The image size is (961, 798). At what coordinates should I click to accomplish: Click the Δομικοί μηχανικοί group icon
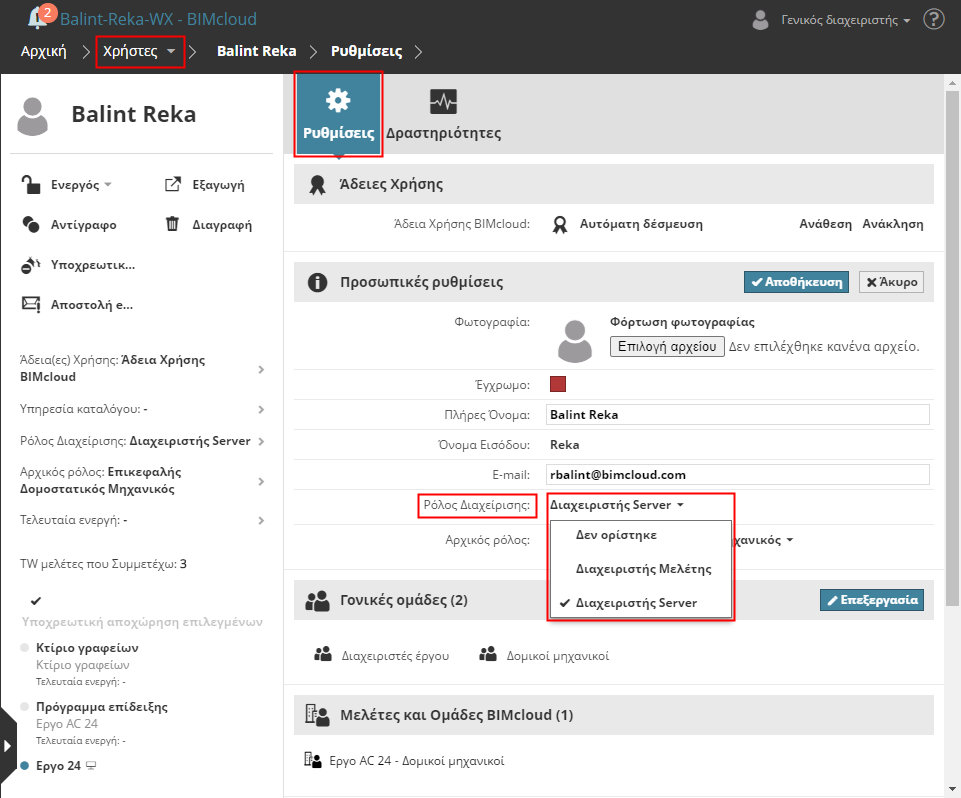[x=488, y=655]
